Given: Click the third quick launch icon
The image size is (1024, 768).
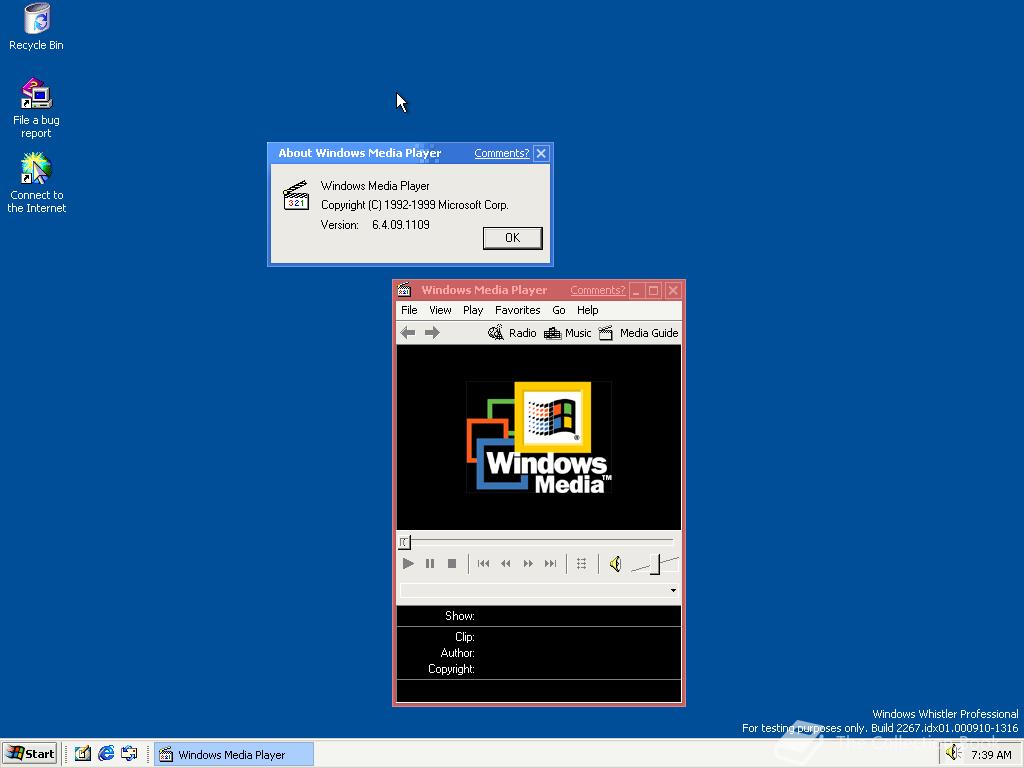Looking at the screenshot, I should click(129, 754).
